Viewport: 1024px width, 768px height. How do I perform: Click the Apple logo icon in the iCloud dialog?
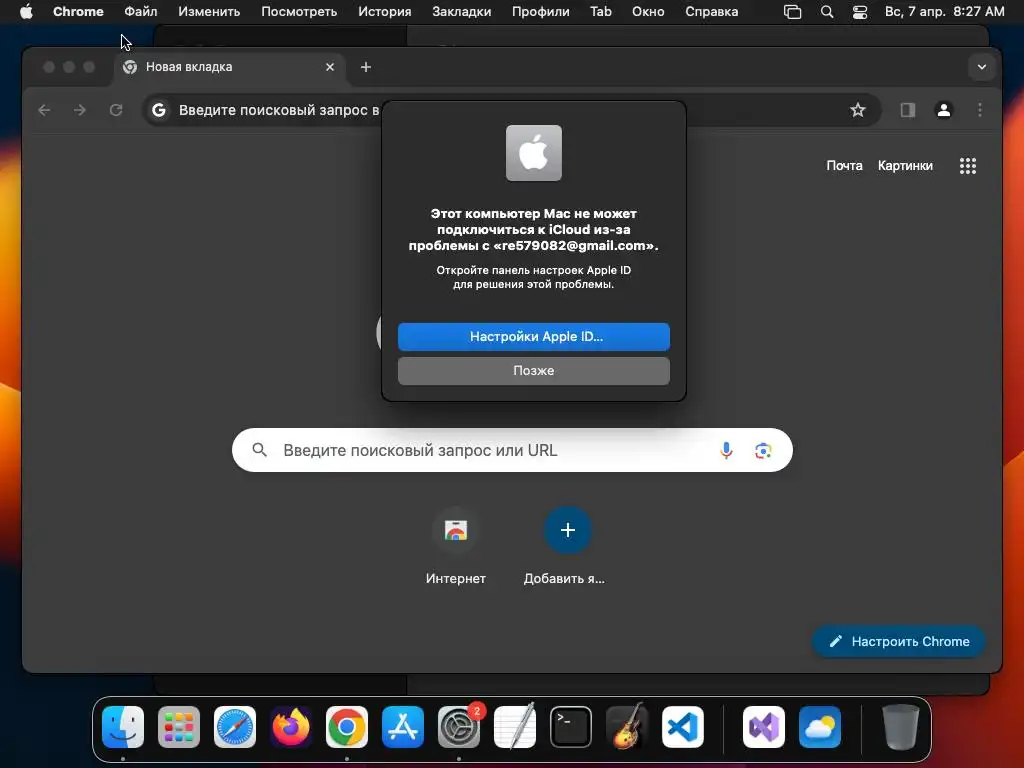click(534, 153)
